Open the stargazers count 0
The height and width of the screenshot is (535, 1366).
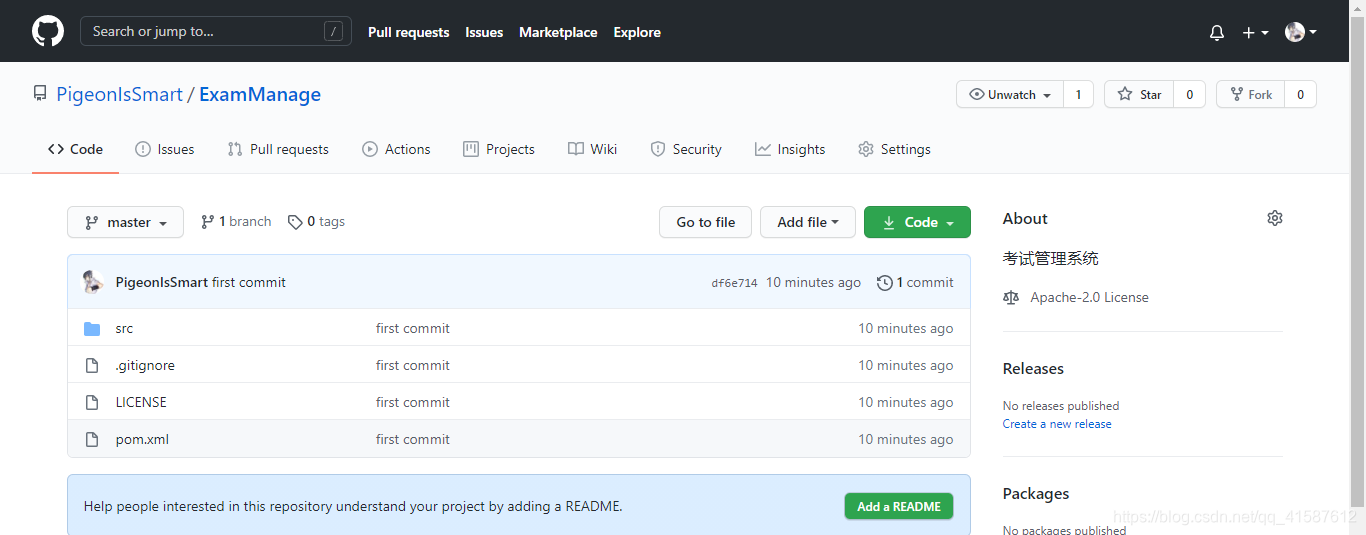tap(1189, 95)
